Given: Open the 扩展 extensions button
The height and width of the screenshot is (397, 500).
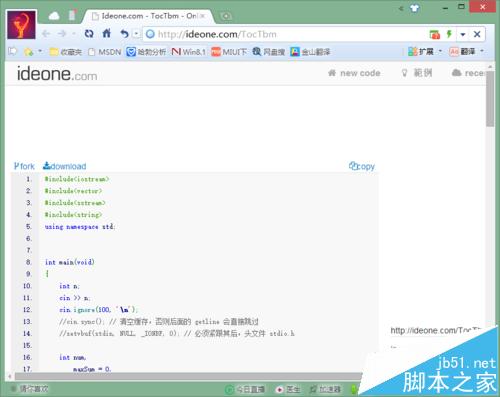Looking at the screenshot, I should click(421, 51).
